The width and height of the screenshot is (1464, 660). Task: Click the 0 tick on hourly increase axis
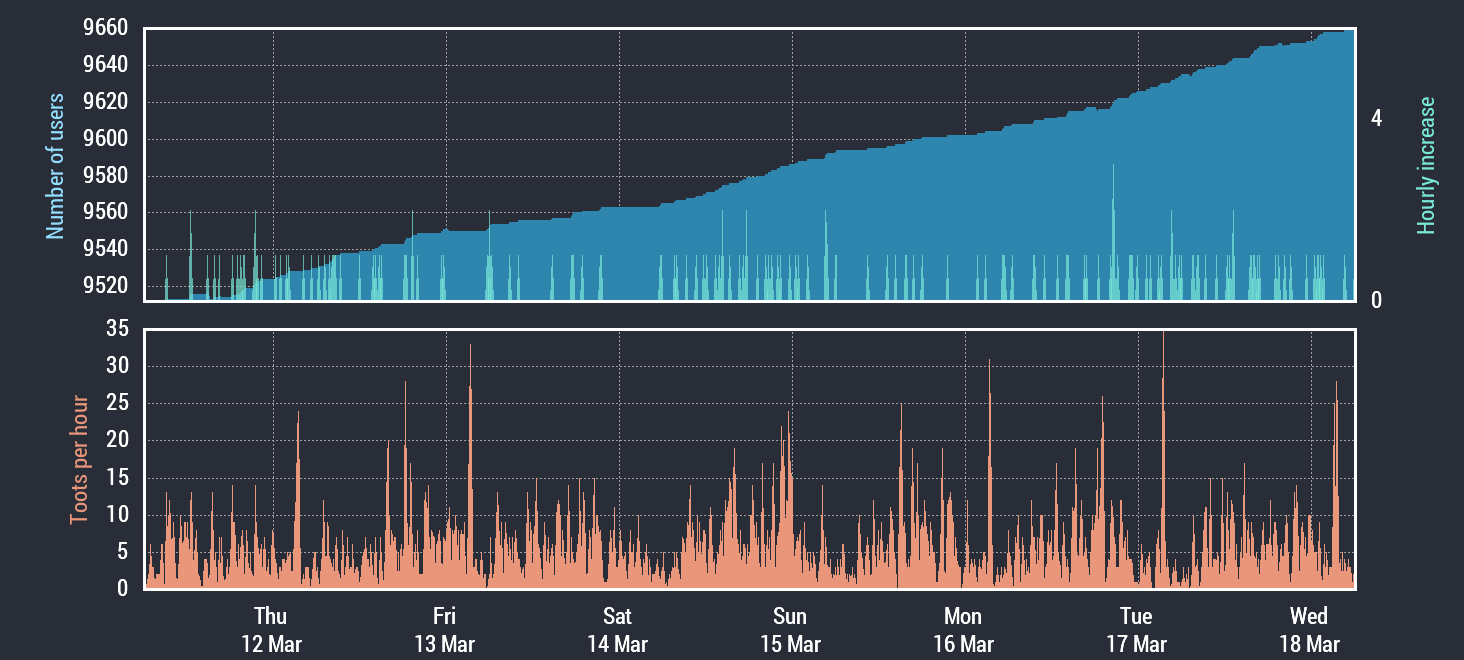1377,301
